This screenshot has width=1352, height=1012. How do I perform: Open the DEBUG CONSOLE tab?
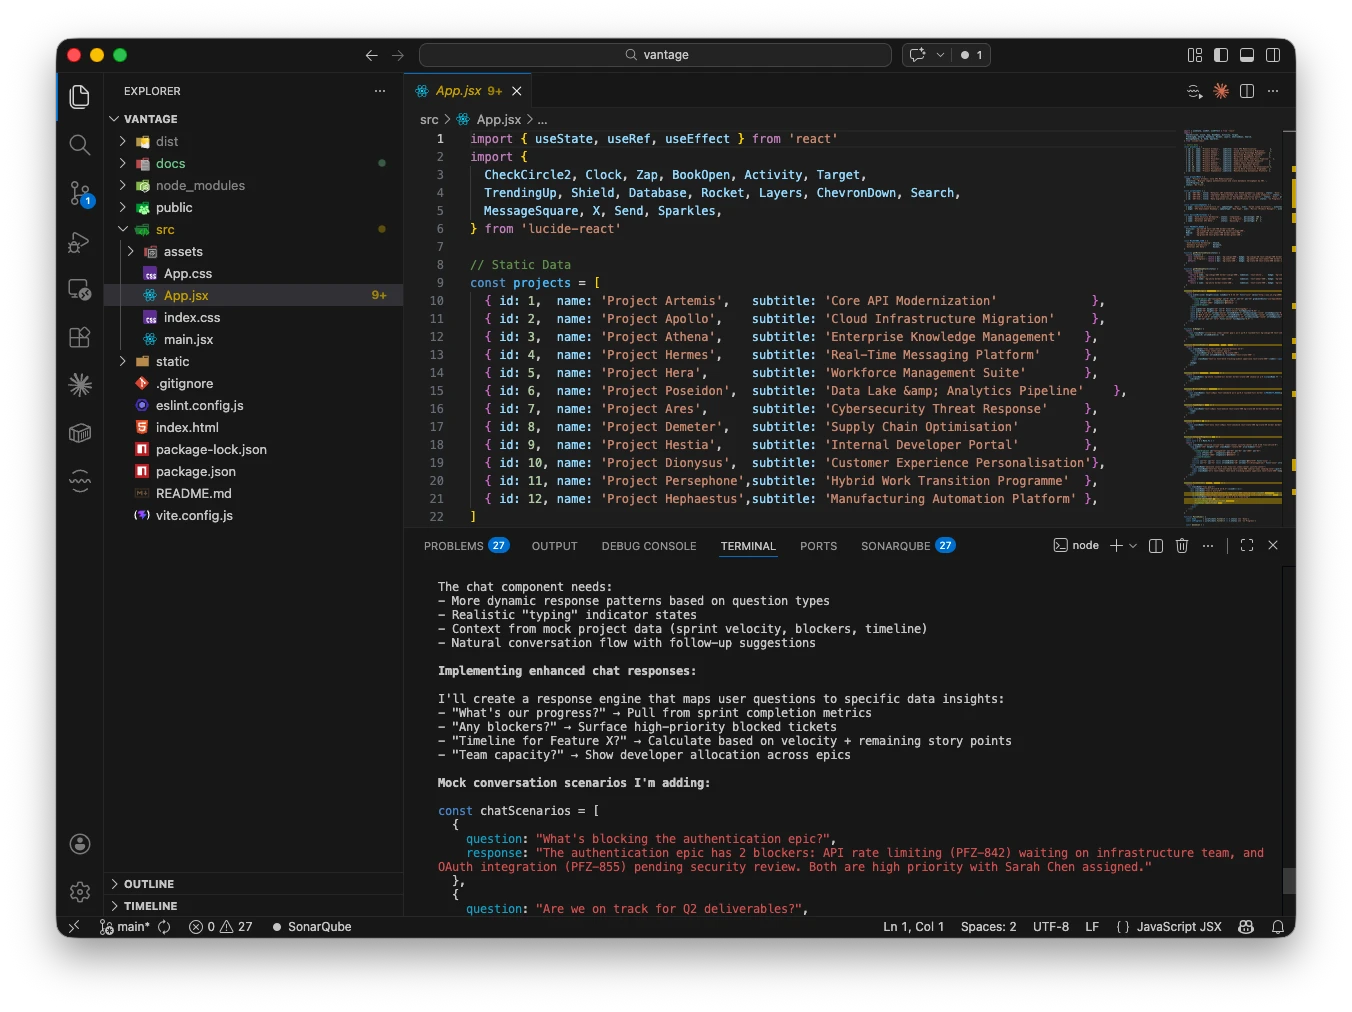(649, 546)
